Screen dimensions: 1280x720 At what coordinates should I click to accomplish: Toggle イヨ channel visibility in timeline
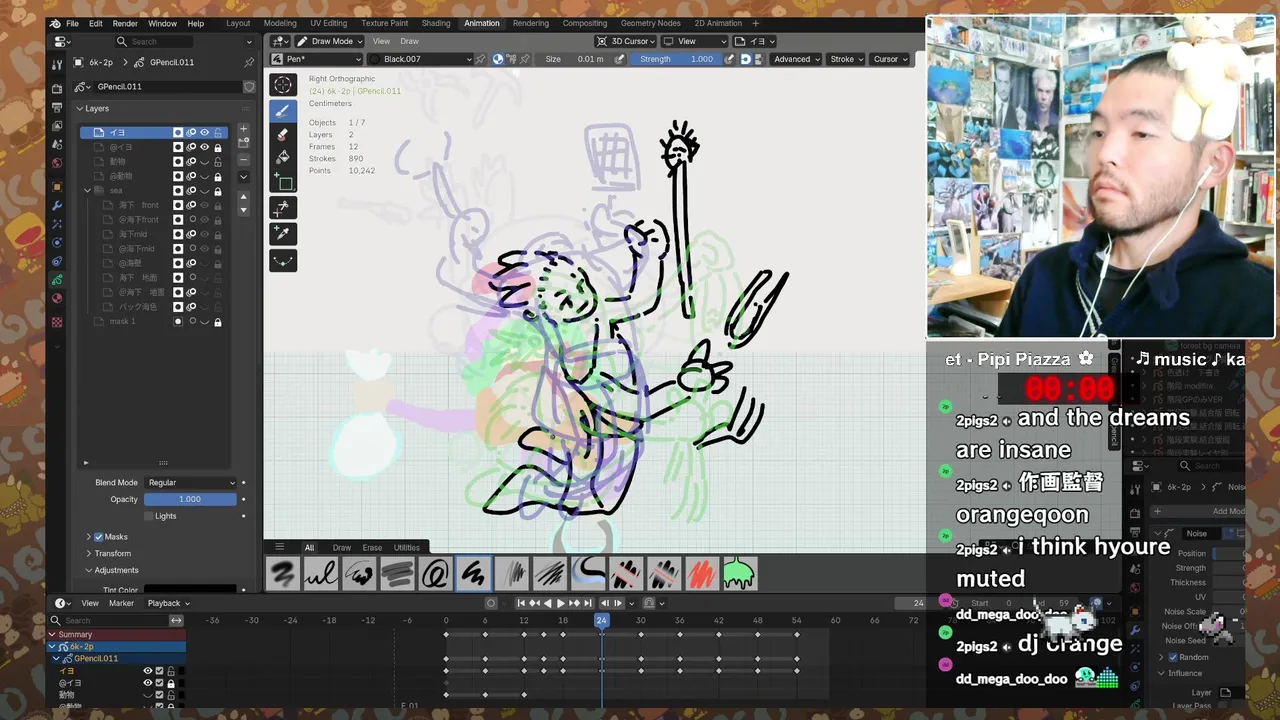click(147, 671)
